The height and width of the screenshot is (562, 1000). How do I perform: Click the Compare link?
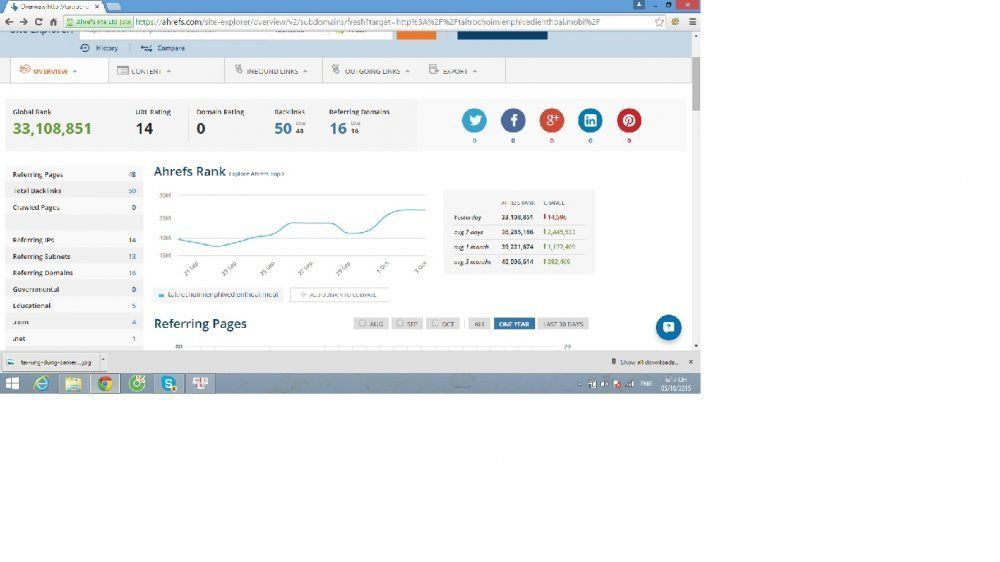click(171, 48)
